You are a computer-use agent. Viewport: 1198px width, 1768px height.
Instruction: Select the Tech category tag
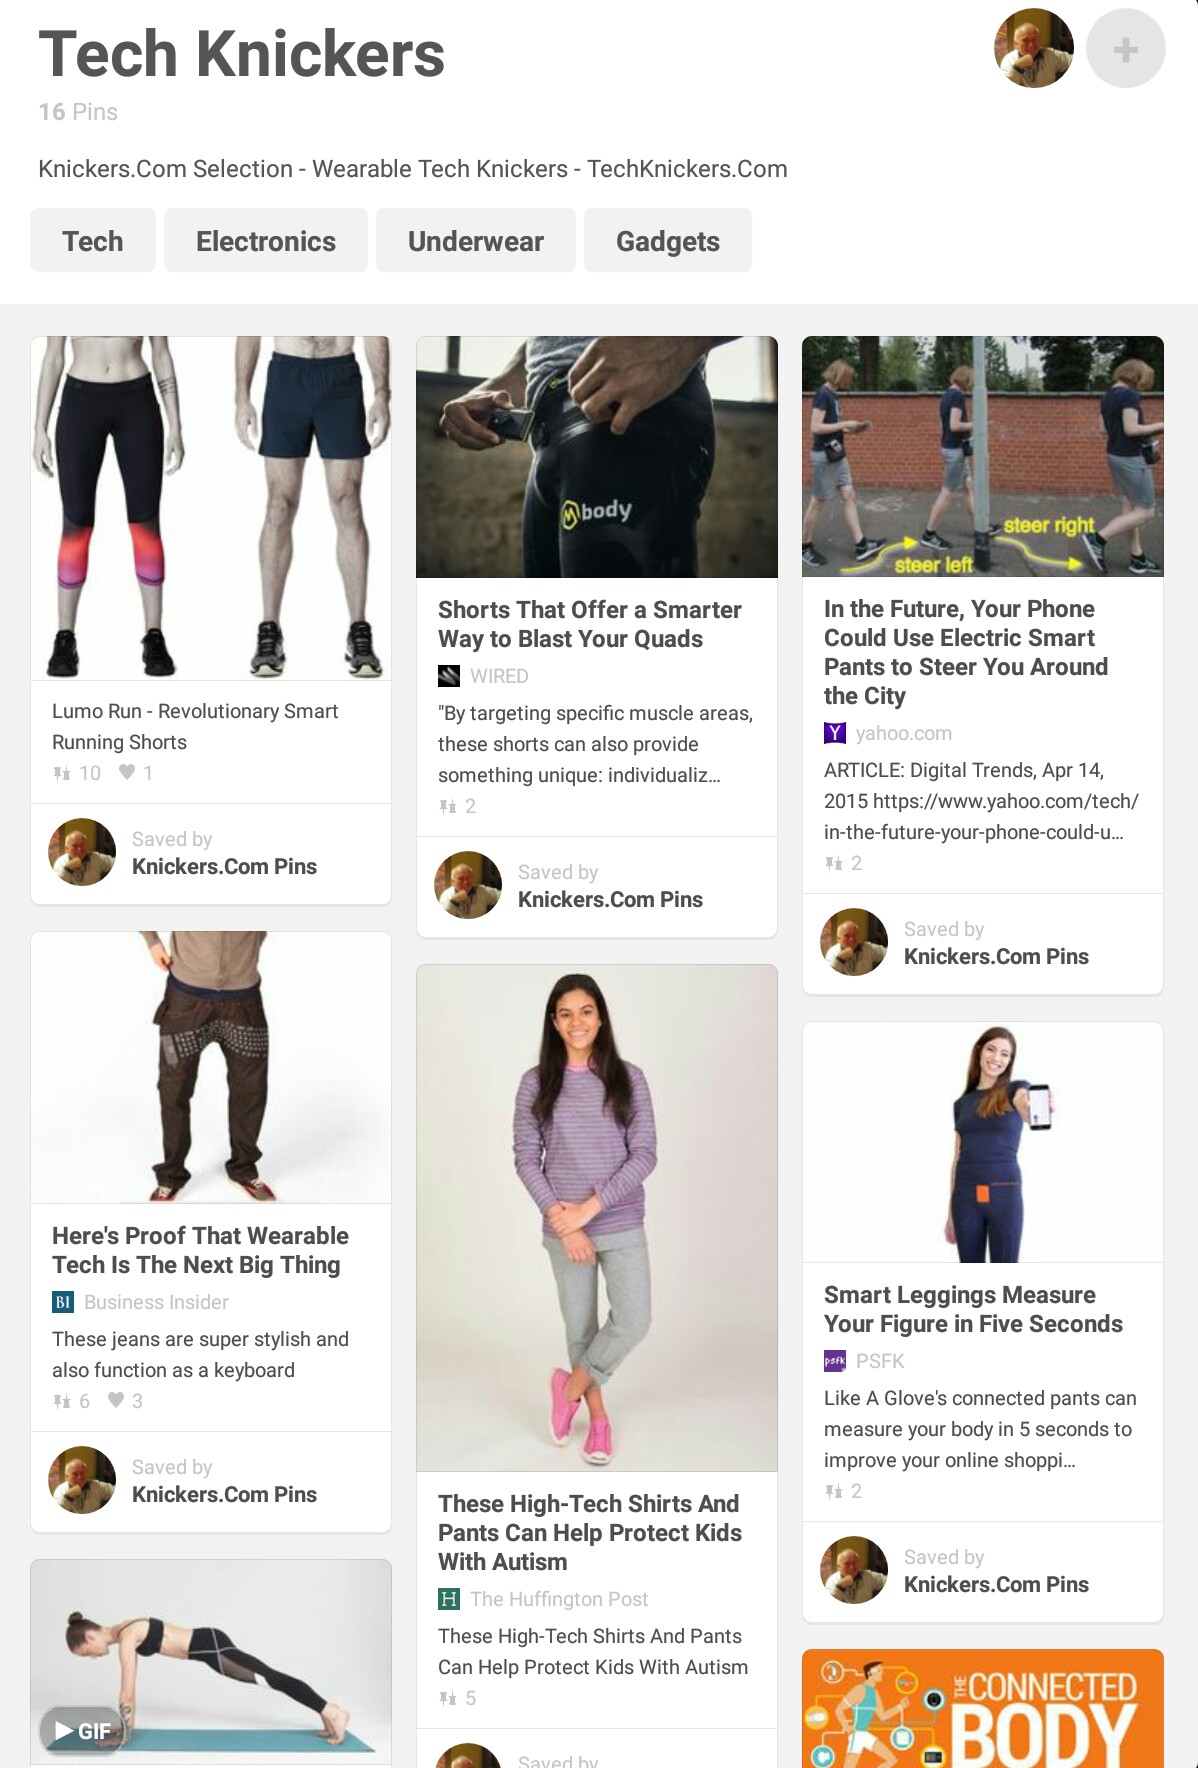93,241
